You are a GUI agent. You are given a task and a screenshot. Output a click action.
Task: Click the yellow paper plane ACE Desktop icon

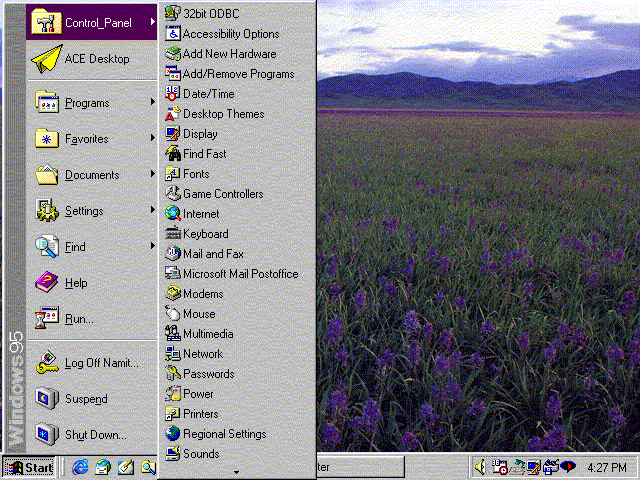click(47, 59)
